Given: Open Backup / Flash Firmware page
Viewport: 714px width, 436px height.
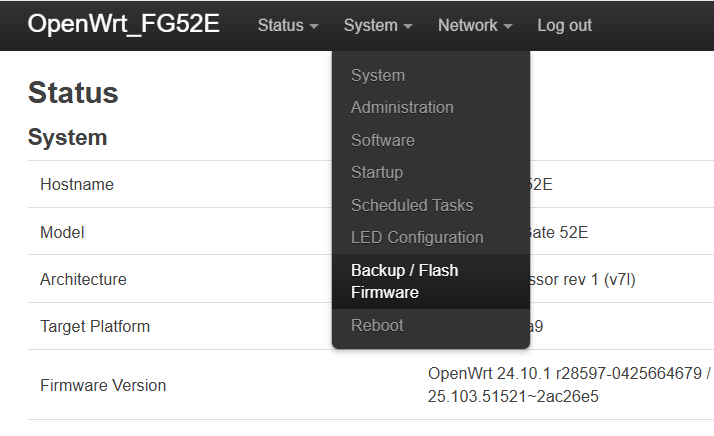Looking at the screenshot, I should coord(405,281).
